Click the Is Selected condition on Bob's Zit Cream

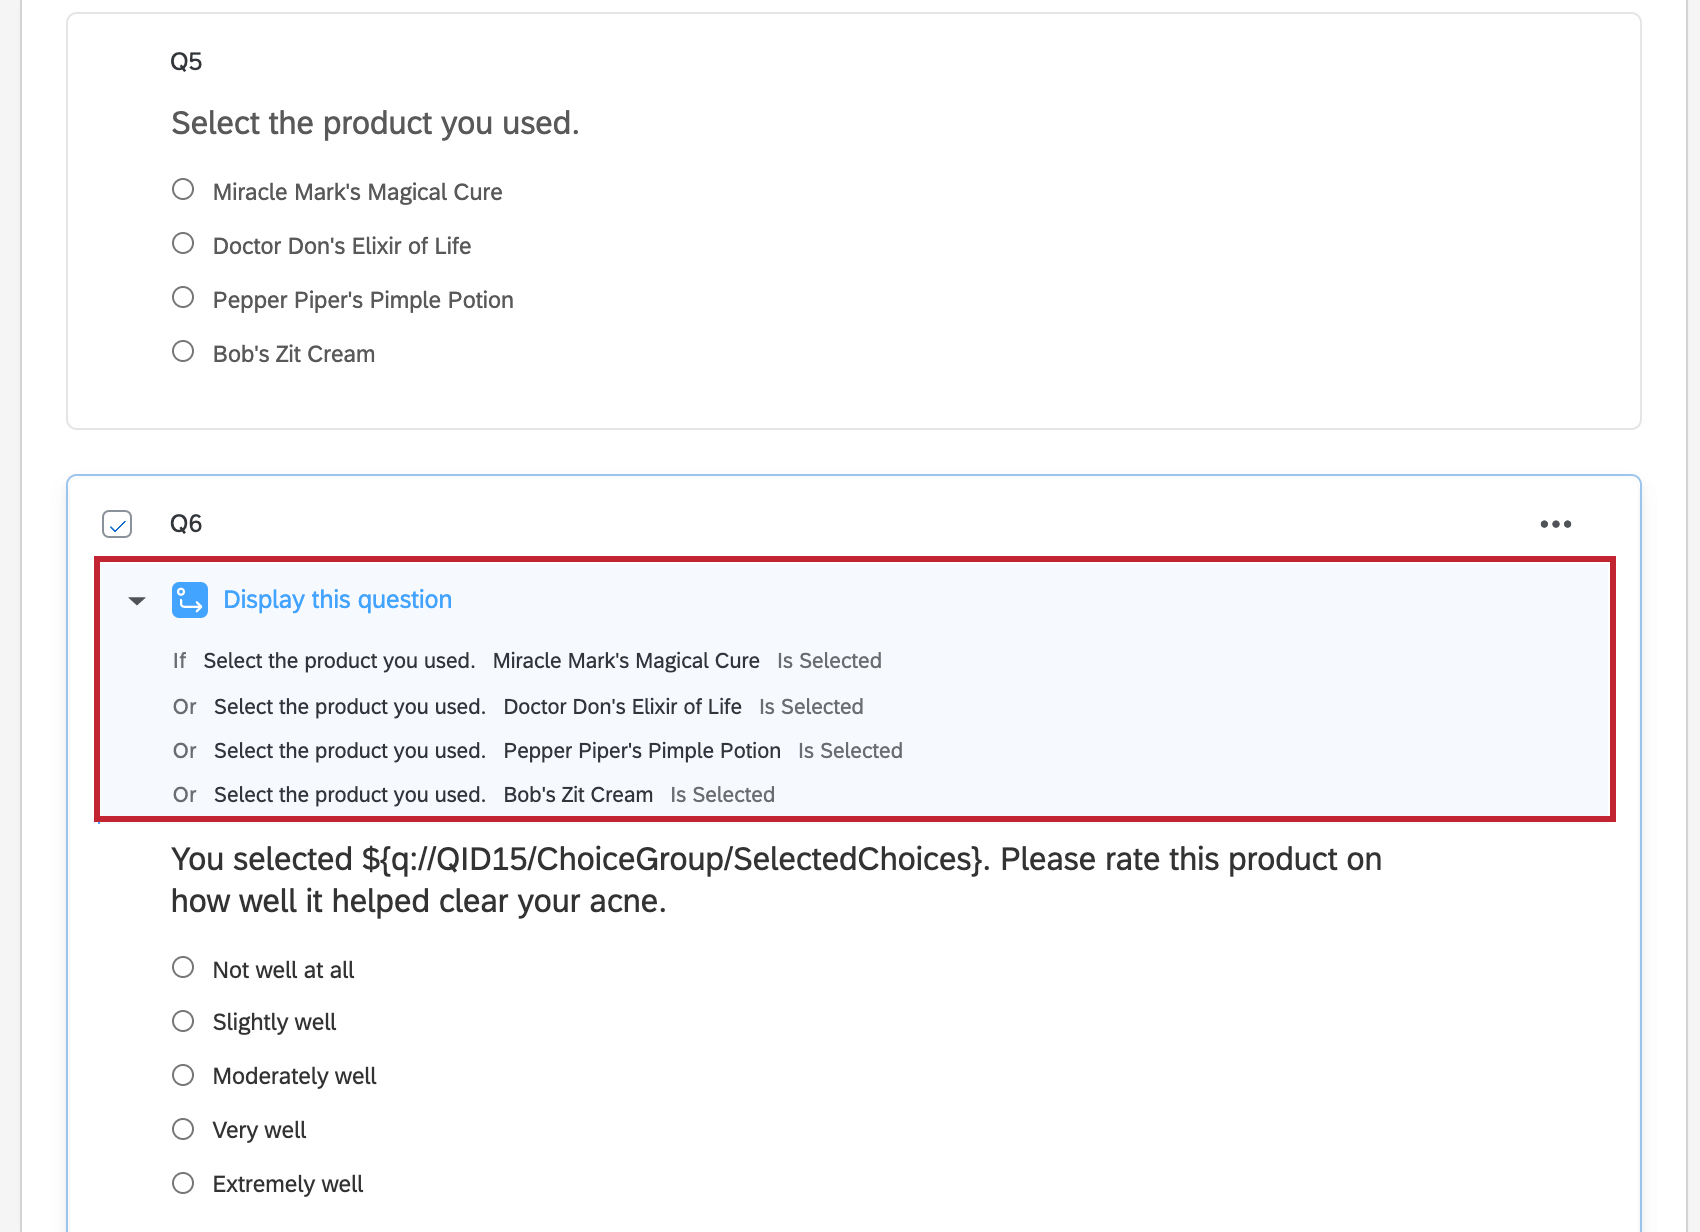[x=722, y=794]
